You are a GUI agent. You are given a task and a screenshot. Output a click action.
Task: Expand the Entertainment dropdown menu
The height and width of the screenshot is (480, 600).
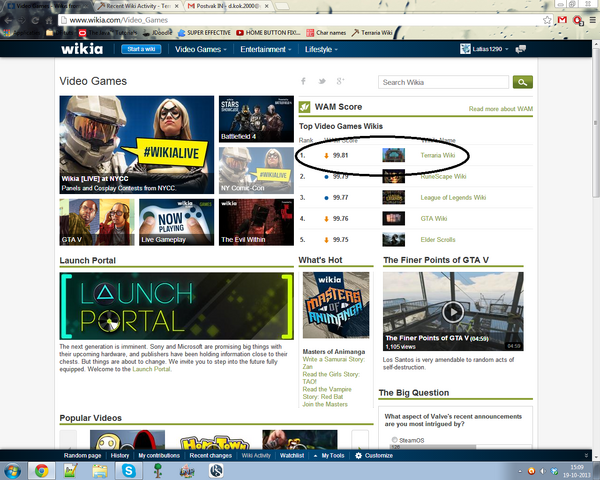pyautogui.click(x=266, y=49)
